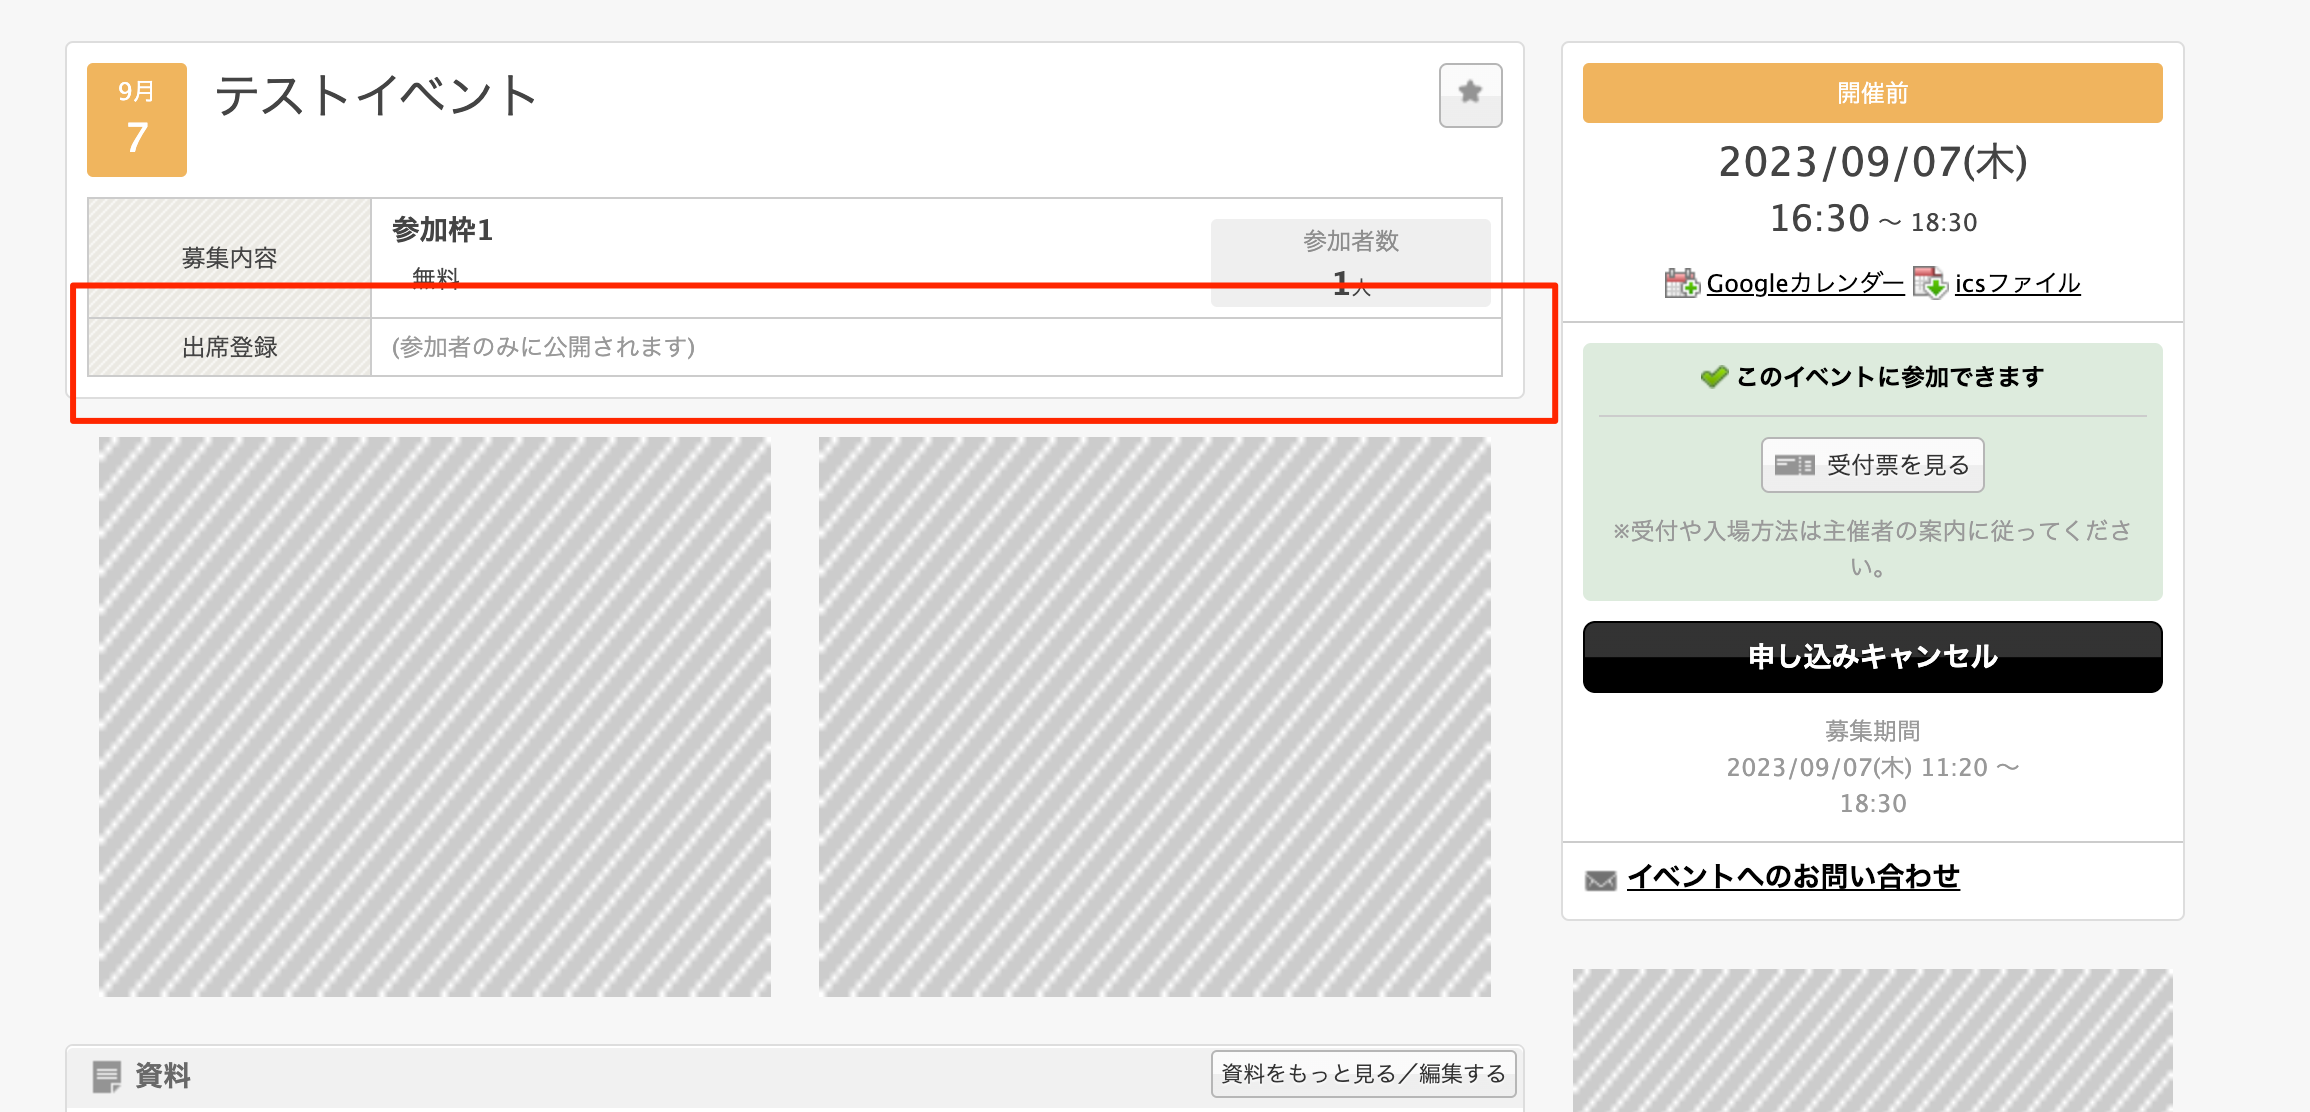The image size is (2310, 1112).
Task: Click the 参加枠1 participation slot row
Action: [440, 230]
